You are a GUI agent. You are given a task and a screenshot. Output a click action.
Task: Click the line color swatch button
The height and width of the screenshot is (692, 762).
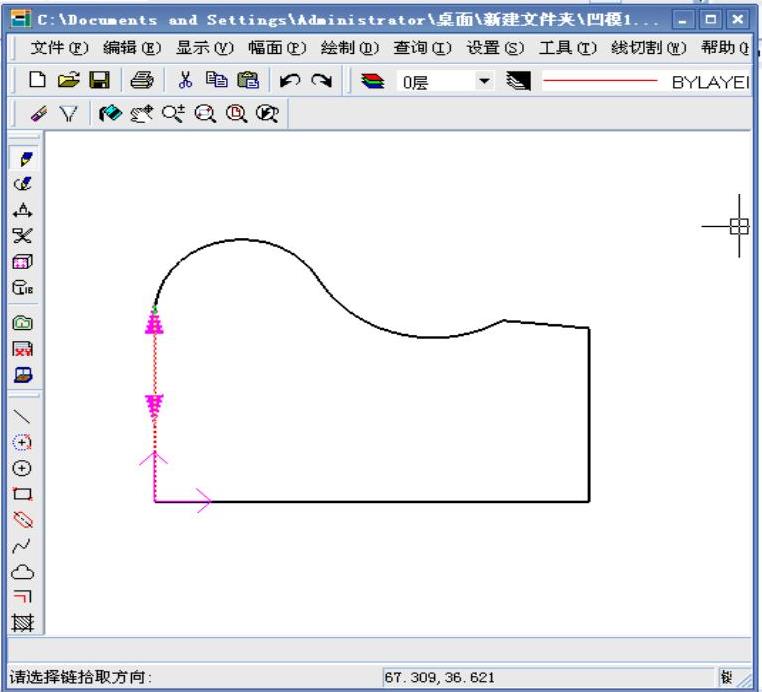tap(518, 82)
